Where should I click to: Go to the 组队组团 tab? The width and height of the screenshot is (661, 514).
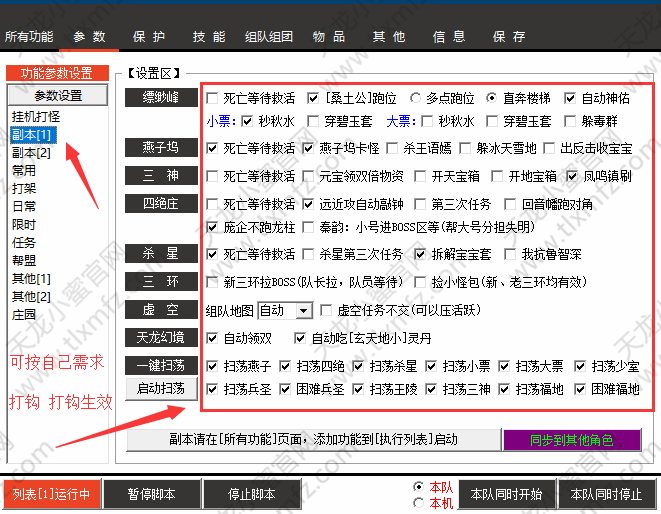pyautogui.click(x=269, y=37)
